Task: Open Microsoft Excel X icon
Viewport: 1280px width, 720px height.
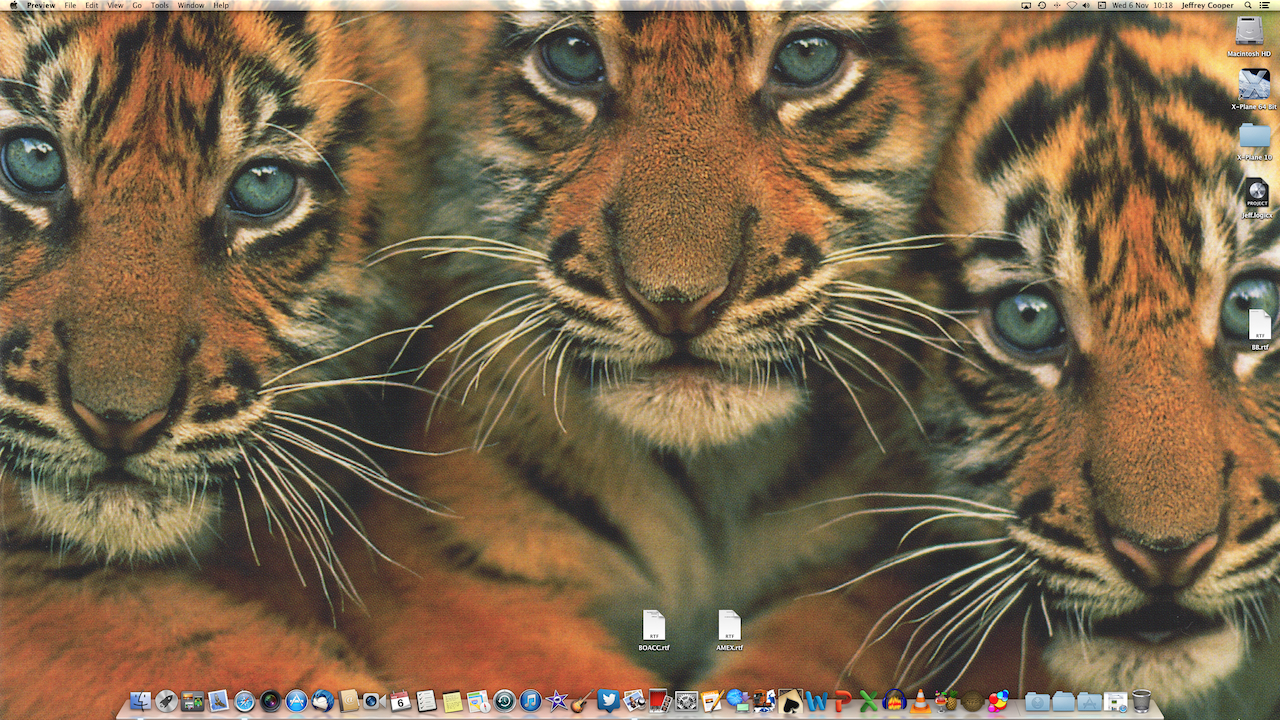Action: 868,701
